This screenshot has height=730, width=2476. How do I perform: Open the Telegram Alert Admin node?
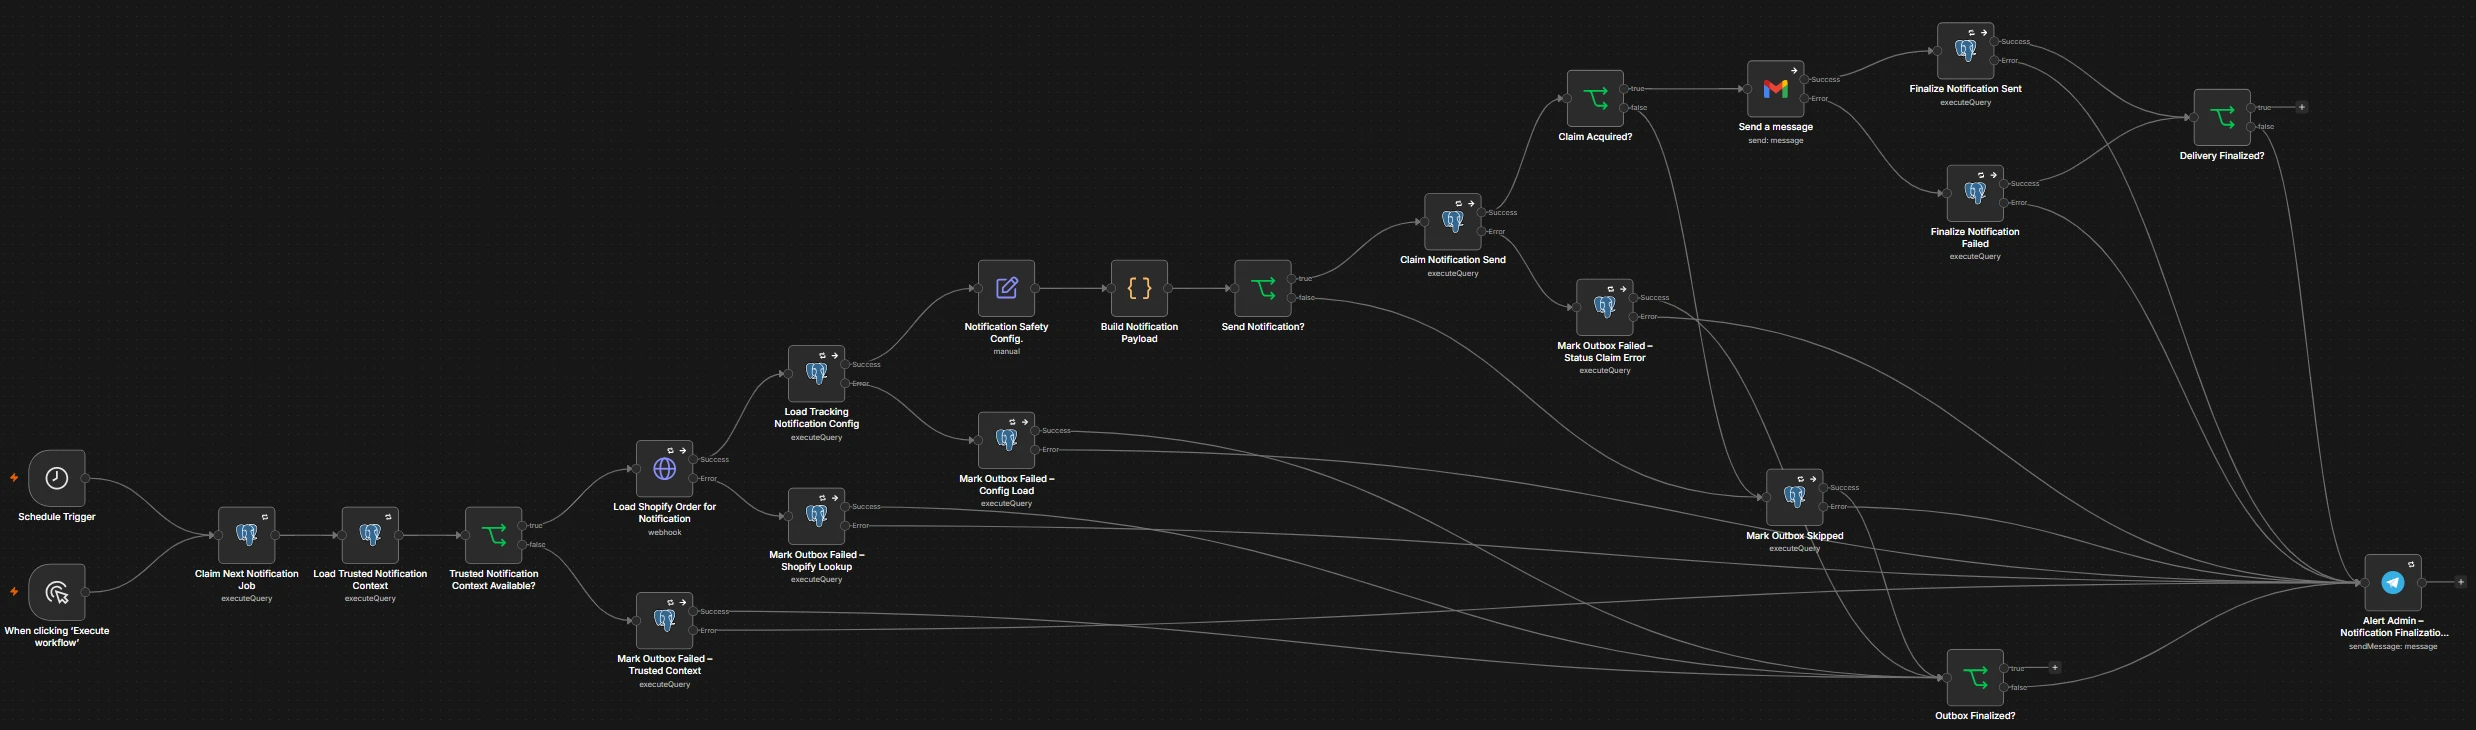pos(2393,582)
